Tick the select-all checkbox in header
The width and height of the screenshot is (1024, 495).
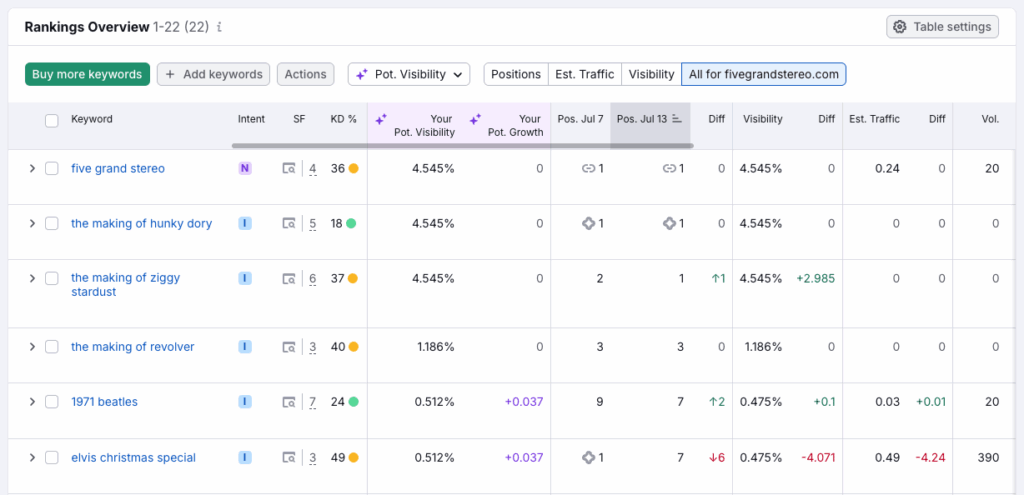pos(52,120)
